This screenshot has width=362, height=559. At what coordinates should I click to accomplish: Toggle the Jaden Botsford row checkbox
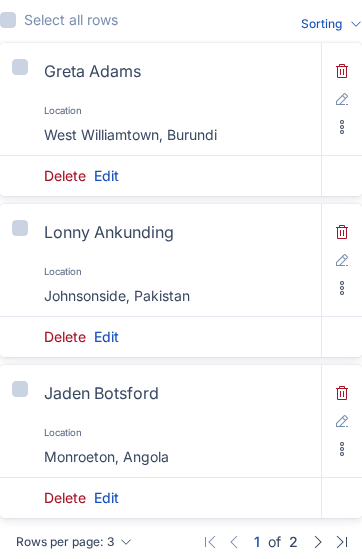point(20,389)
